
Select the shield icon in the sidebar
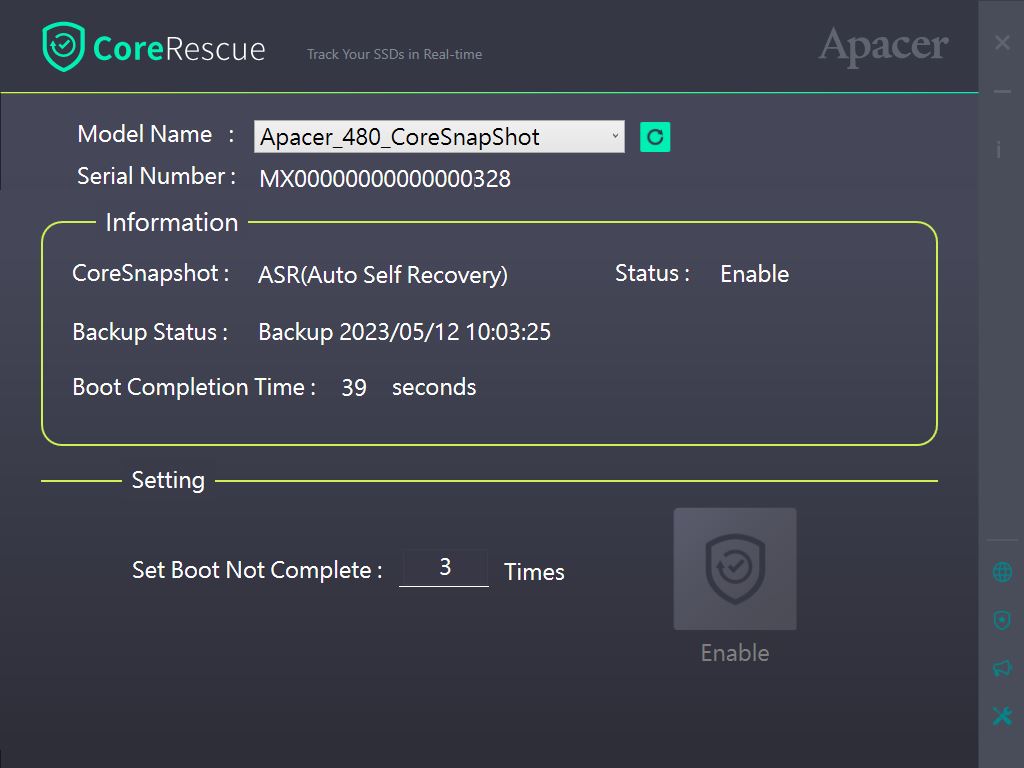click(1002, 620)
